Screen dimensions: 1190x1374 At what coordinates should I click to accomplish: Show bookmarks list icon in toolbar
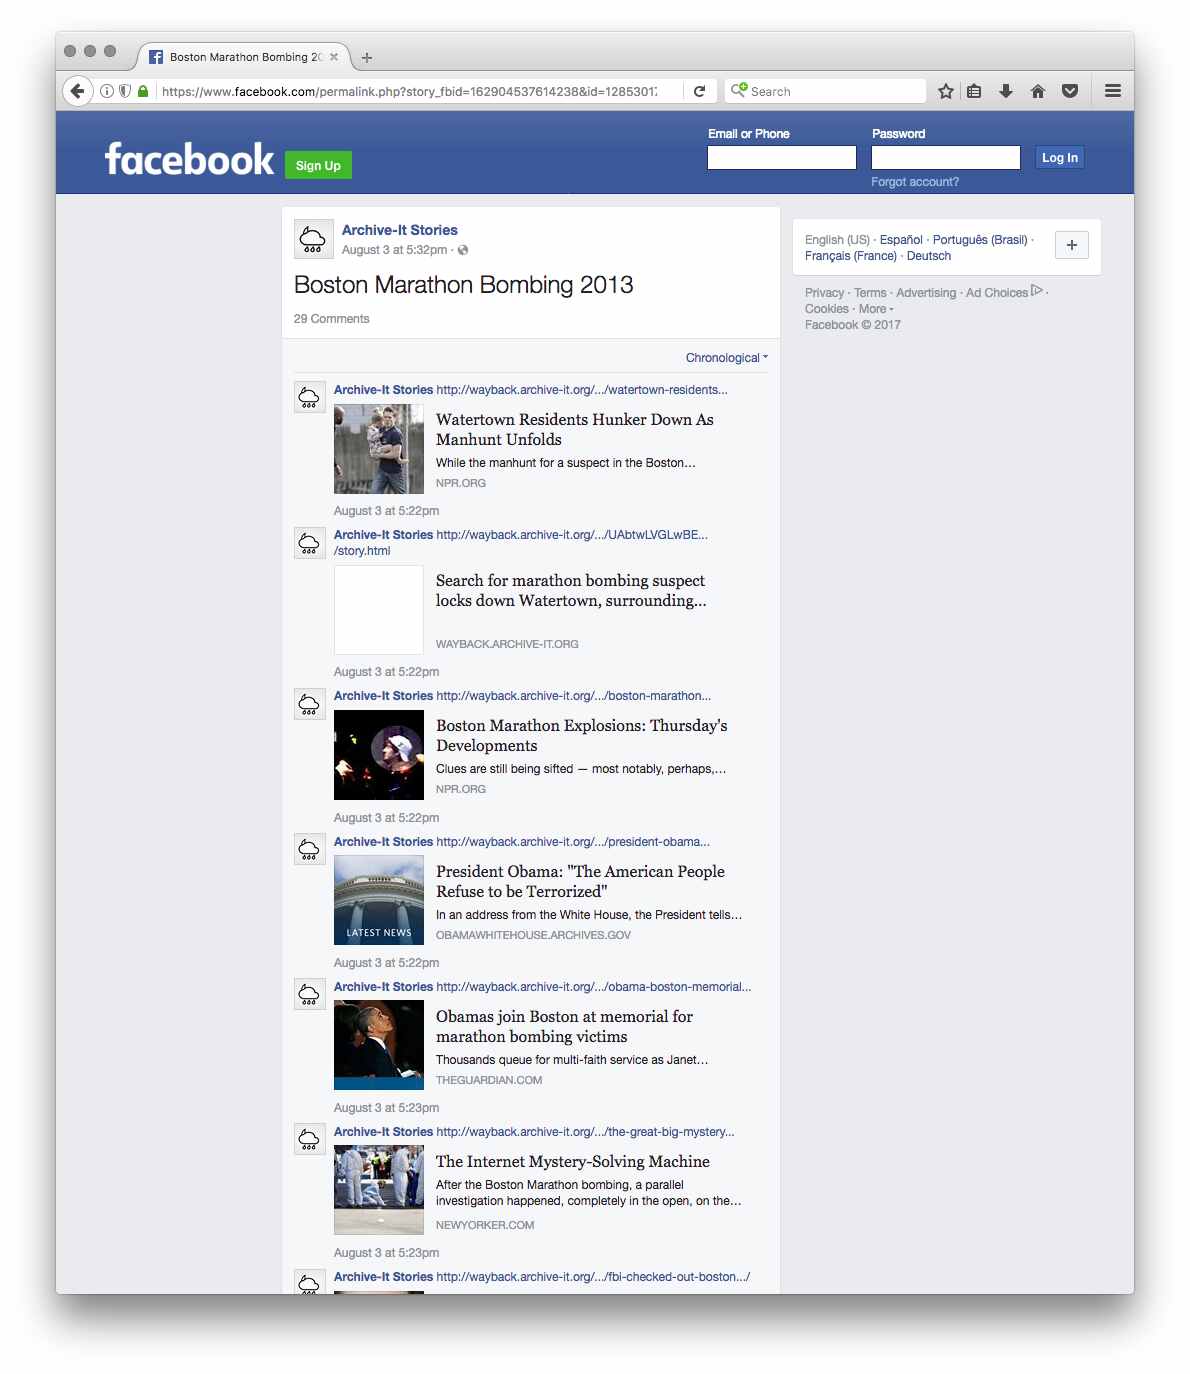974,91
